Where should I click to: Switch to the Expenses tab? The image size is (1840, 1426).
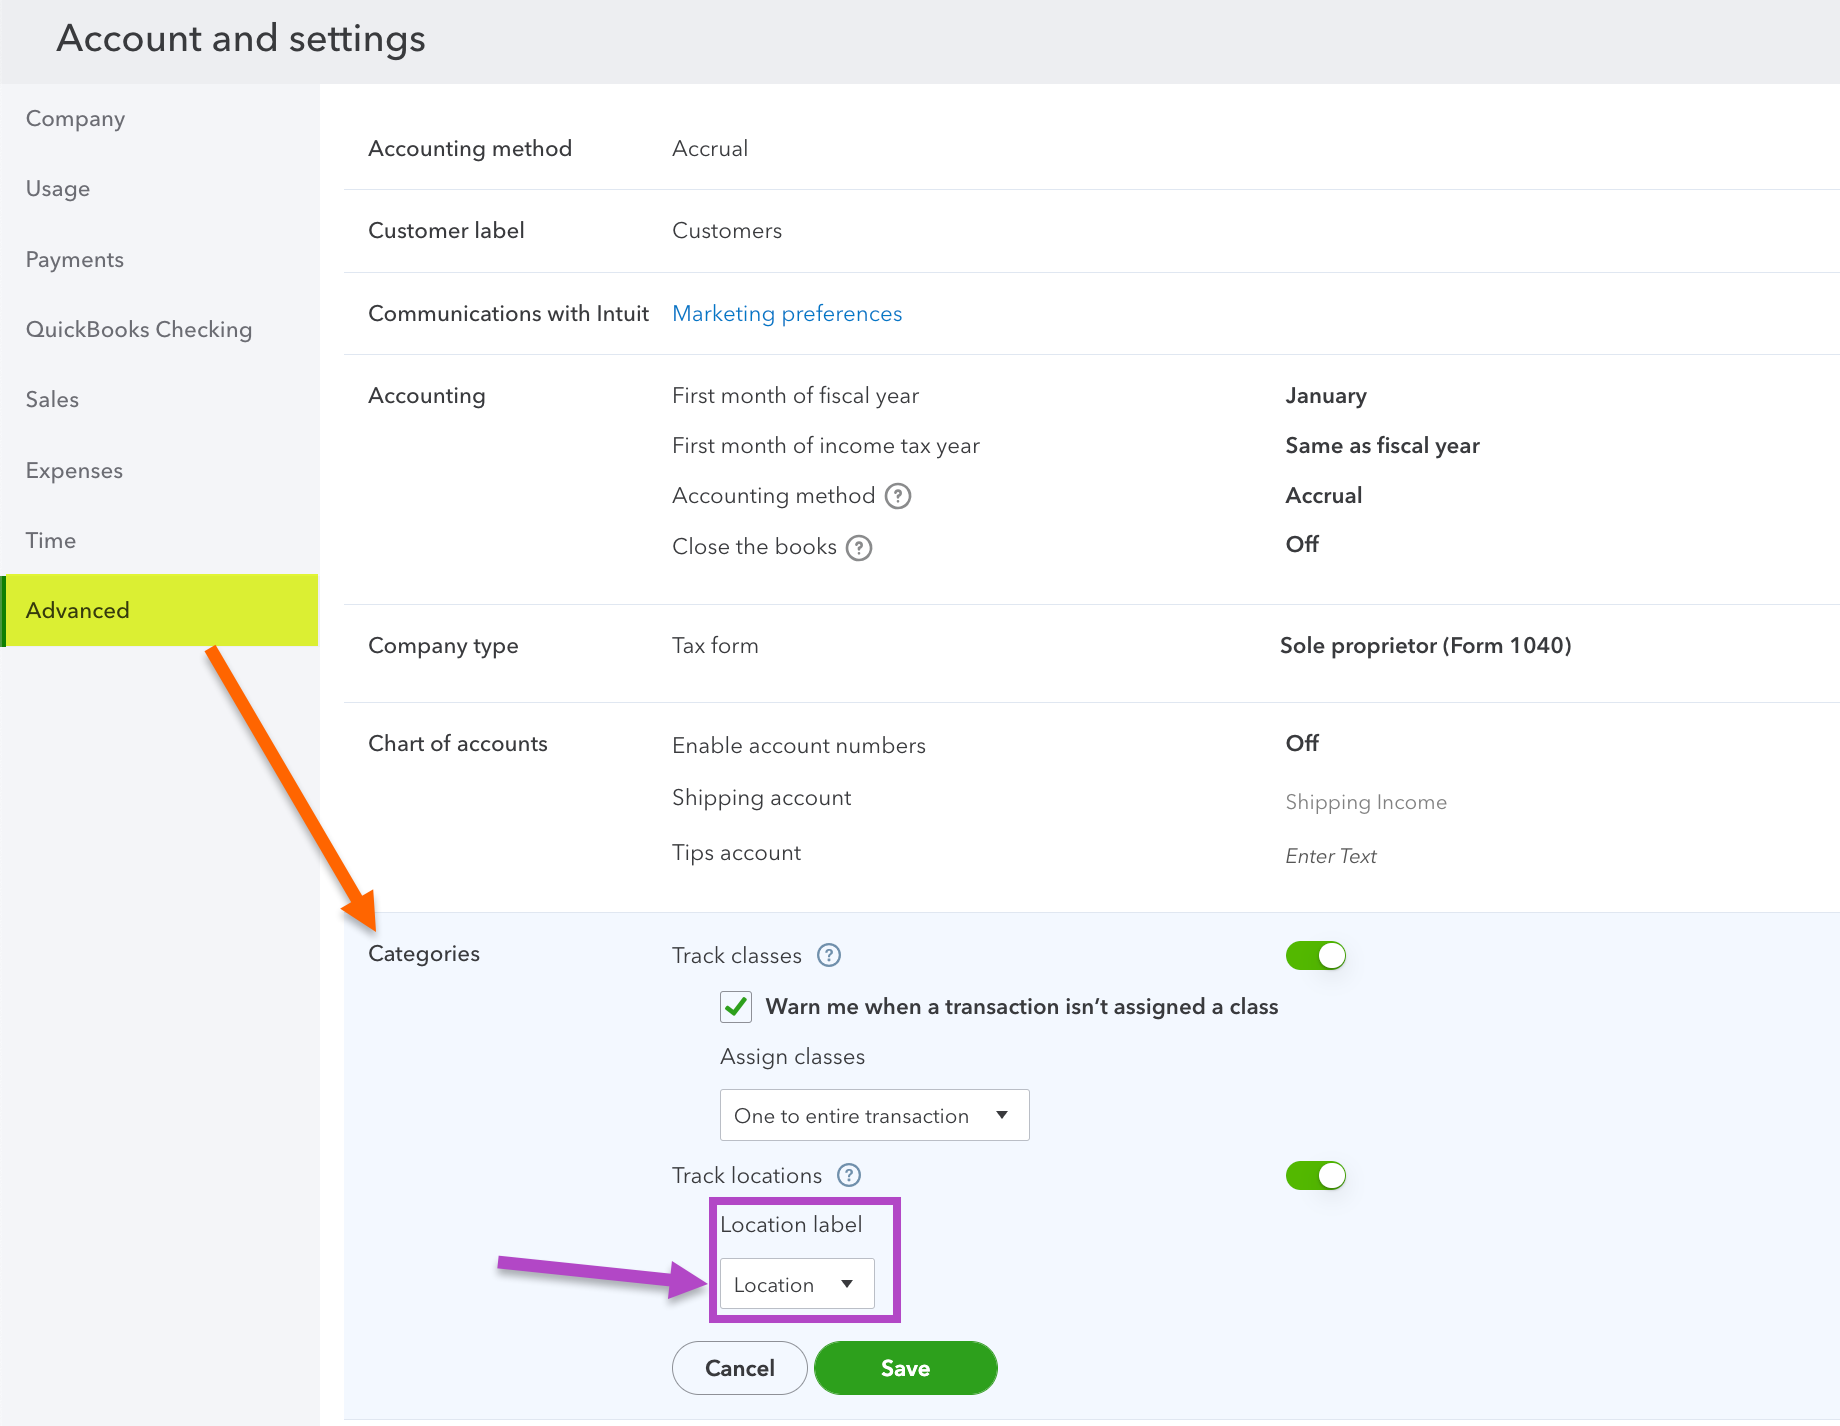click(x=74, y=471)
